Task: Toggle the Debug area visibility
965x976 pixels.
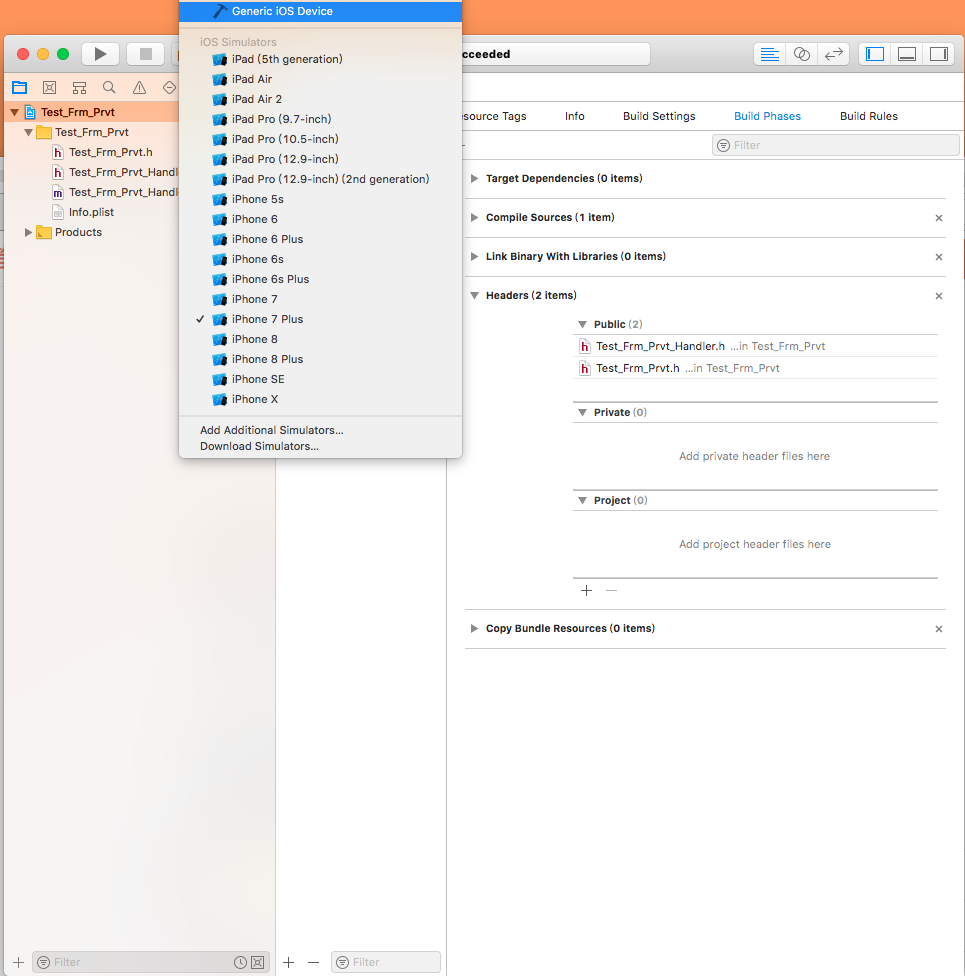Action: coord(907,54)
